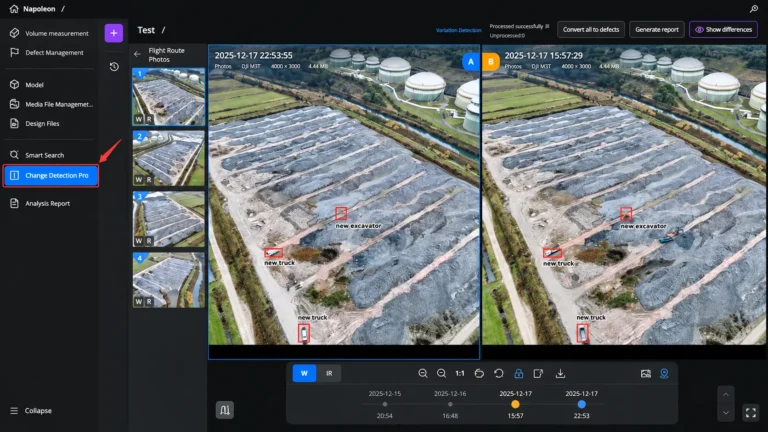768x432 pixels.
Task: Open Volume measurement in the sidebar
Action: [x=49, y=33]
